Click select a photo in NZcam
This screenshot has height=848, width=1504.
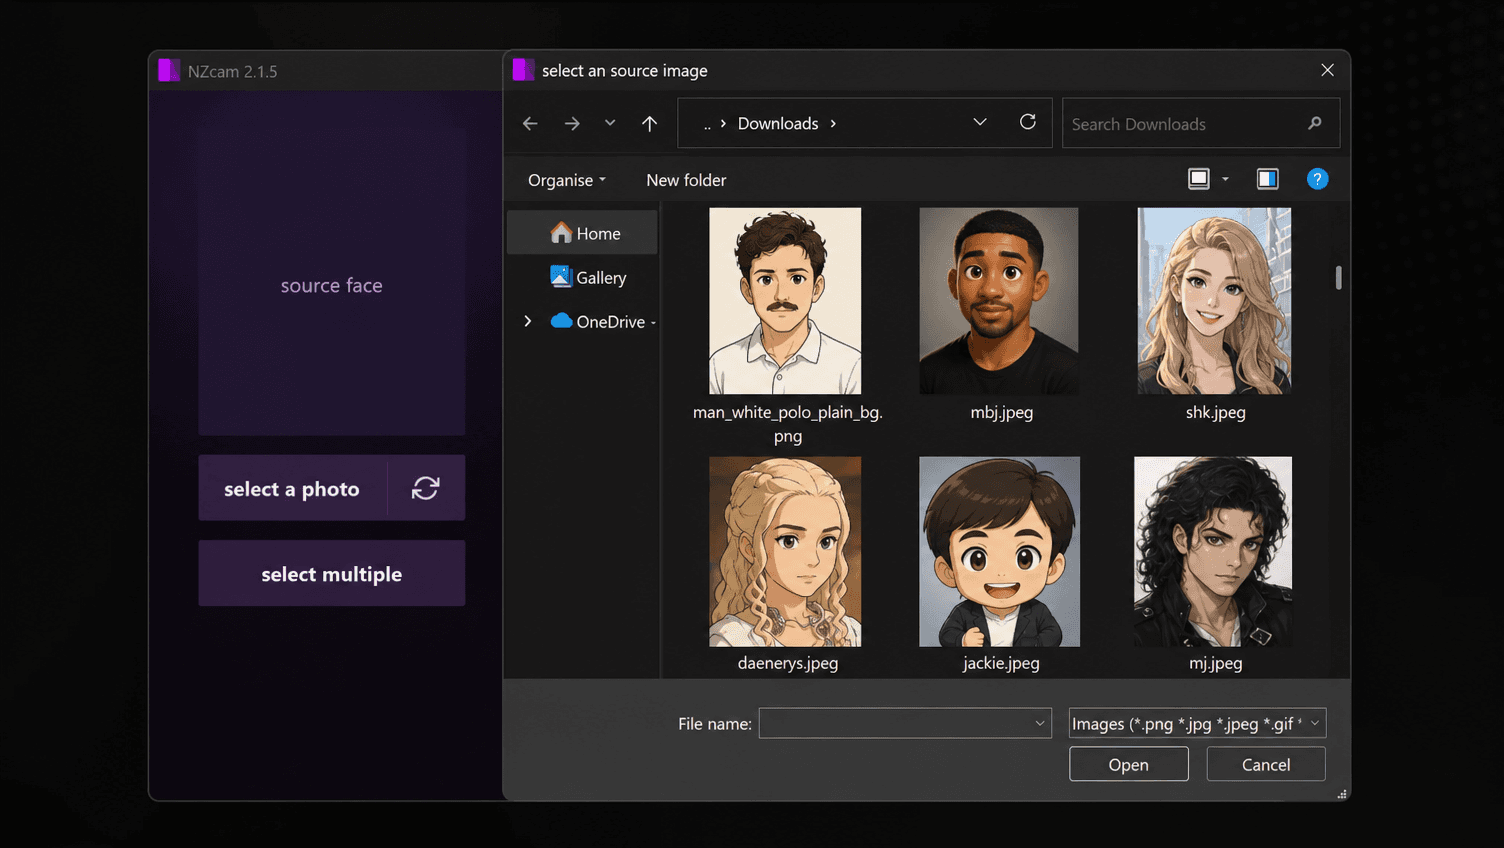(292, 488)
